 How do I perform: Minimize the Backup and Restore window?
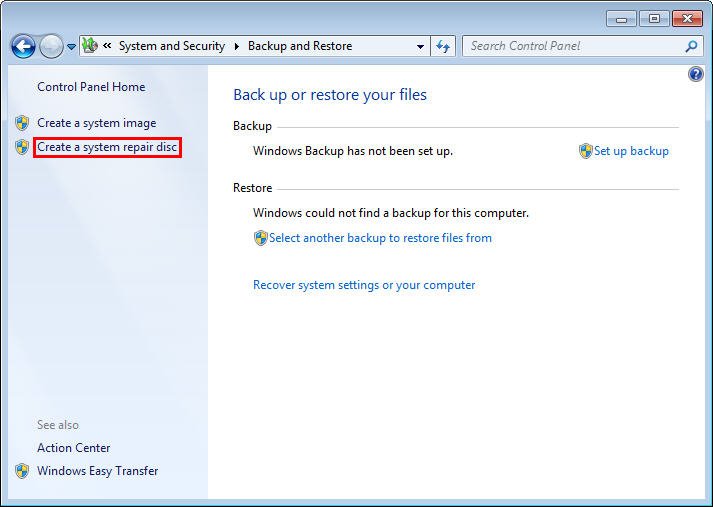click(x=621, y=19)
